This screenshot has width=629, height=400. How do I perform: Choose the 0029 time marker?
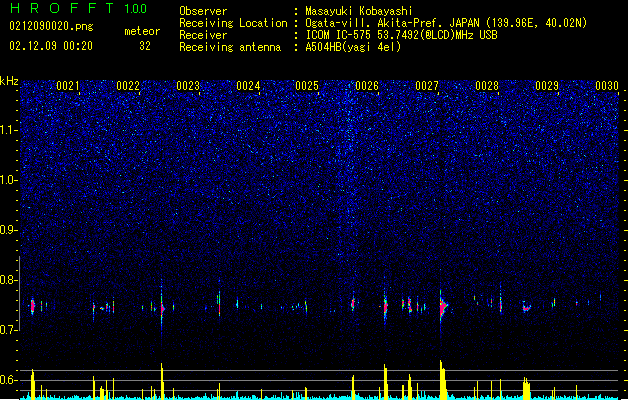547,86
